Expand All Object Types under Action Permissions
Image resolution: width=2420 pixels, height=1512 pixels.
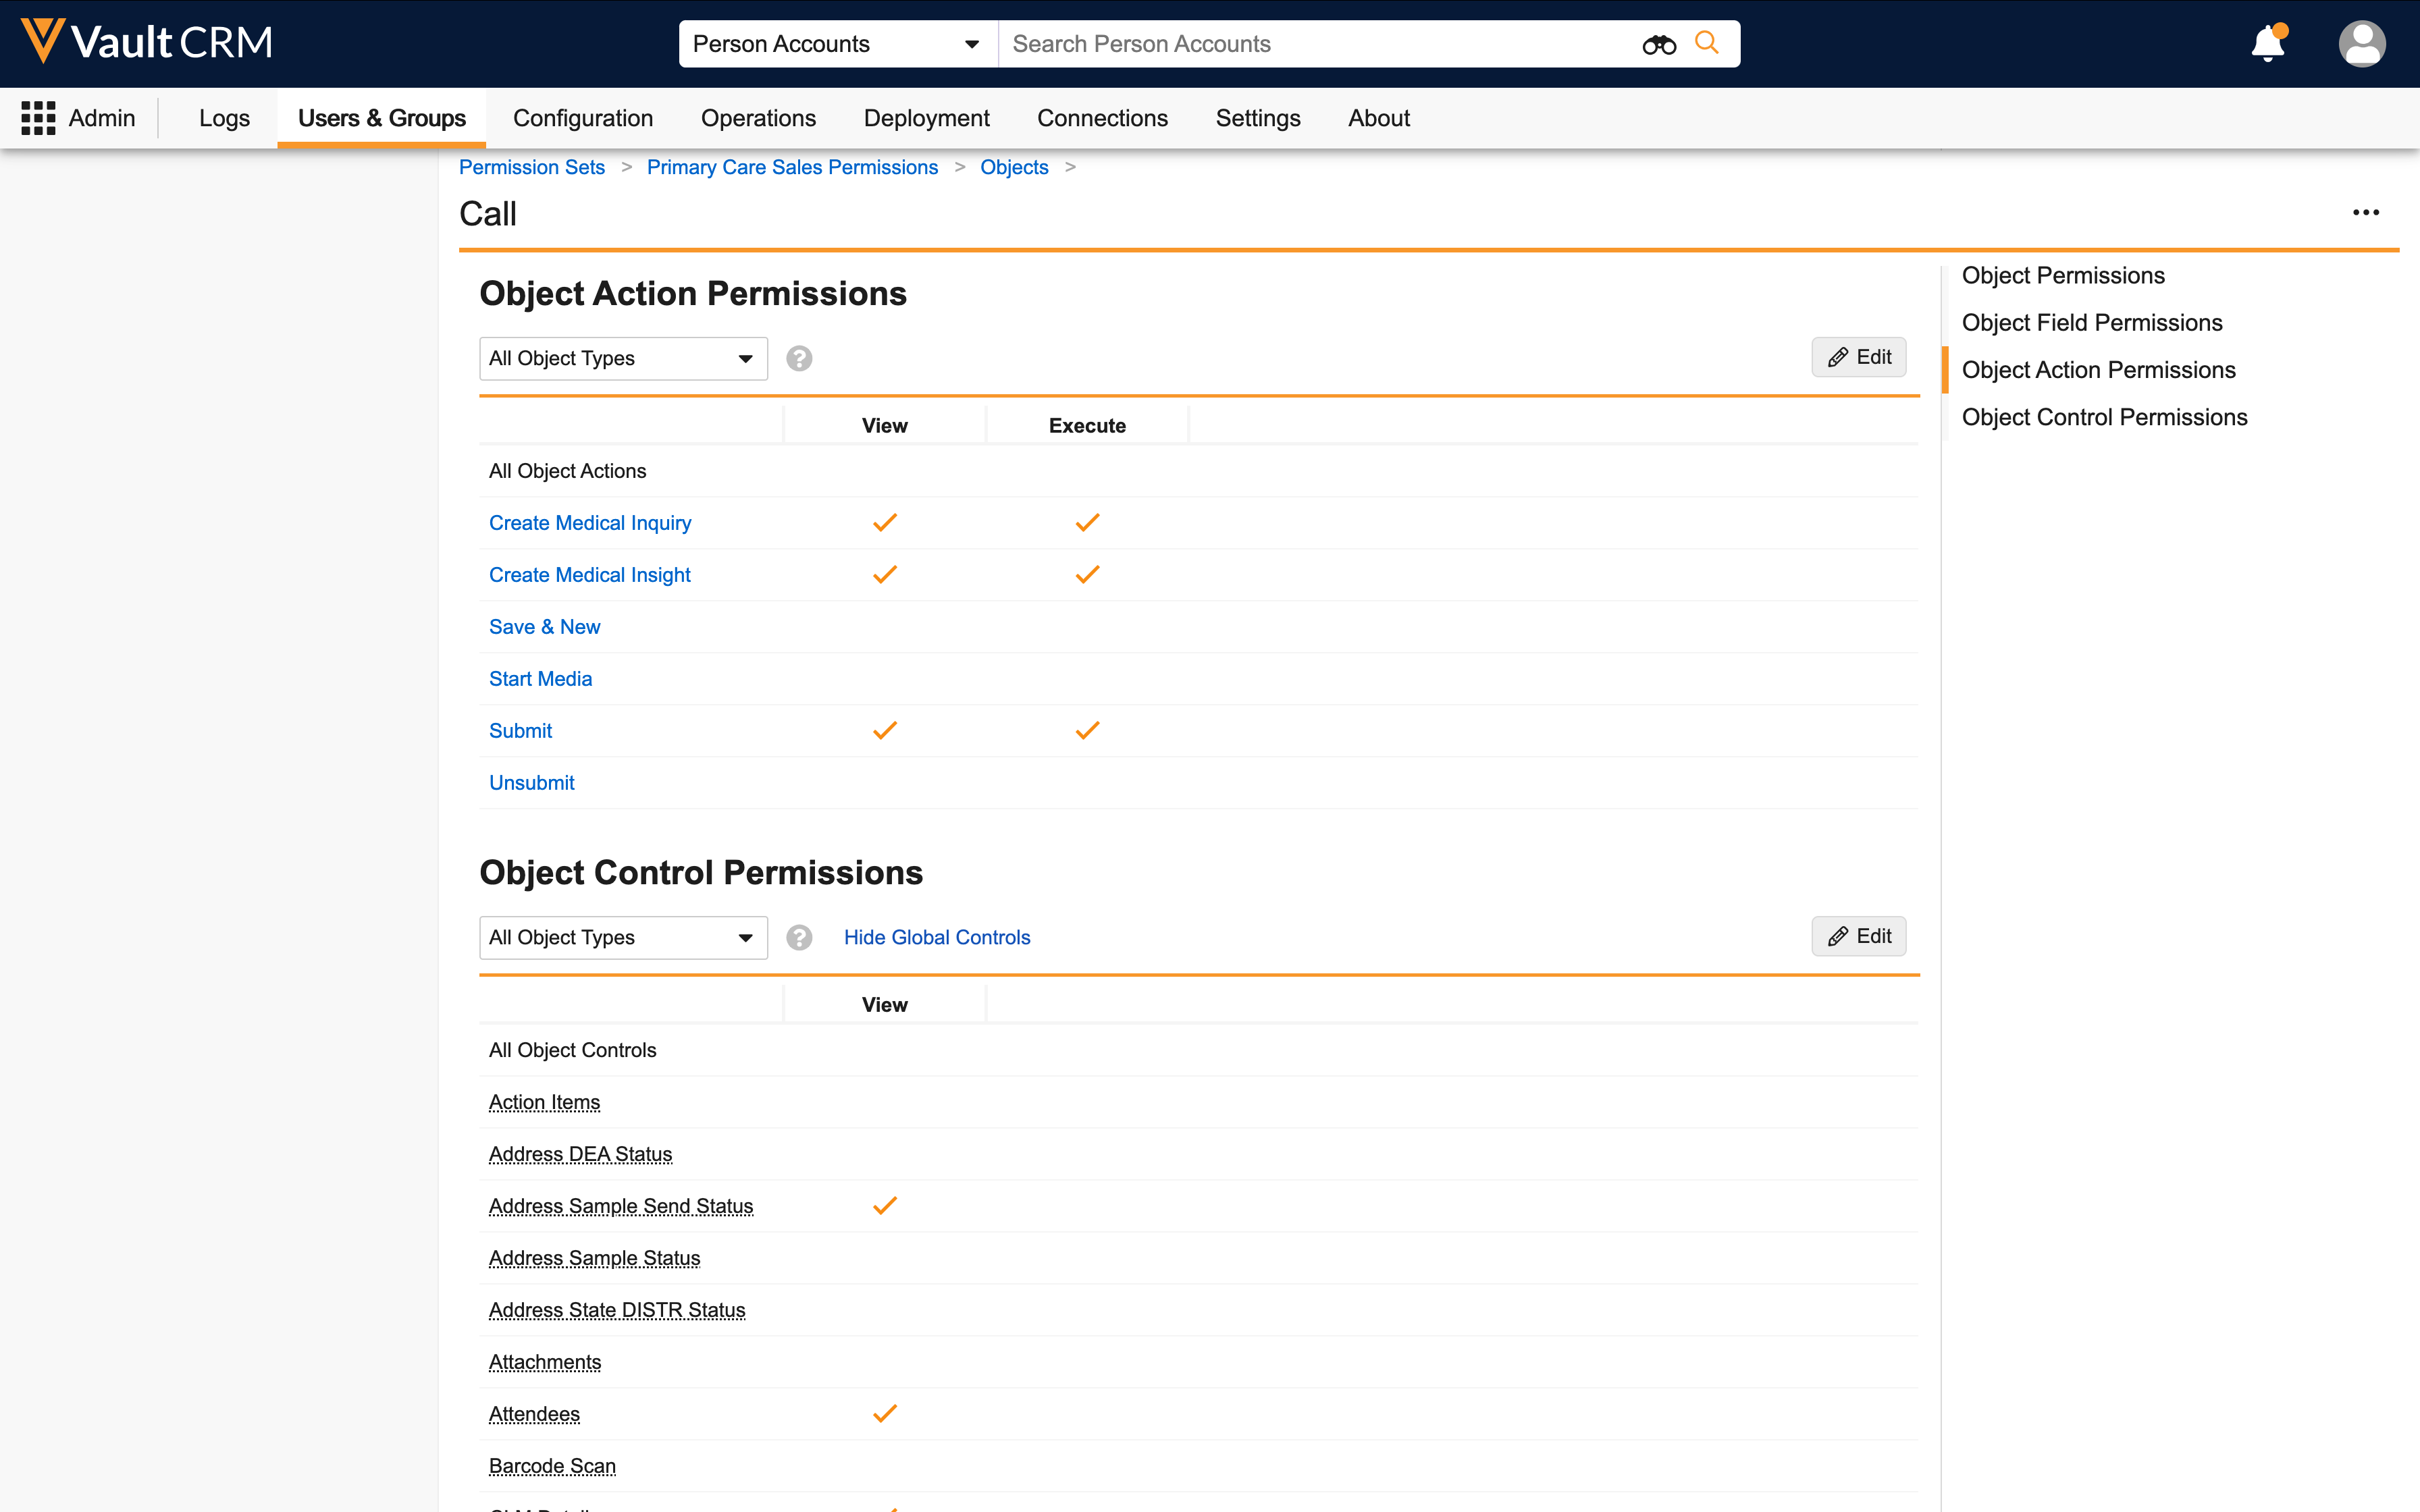622,358
